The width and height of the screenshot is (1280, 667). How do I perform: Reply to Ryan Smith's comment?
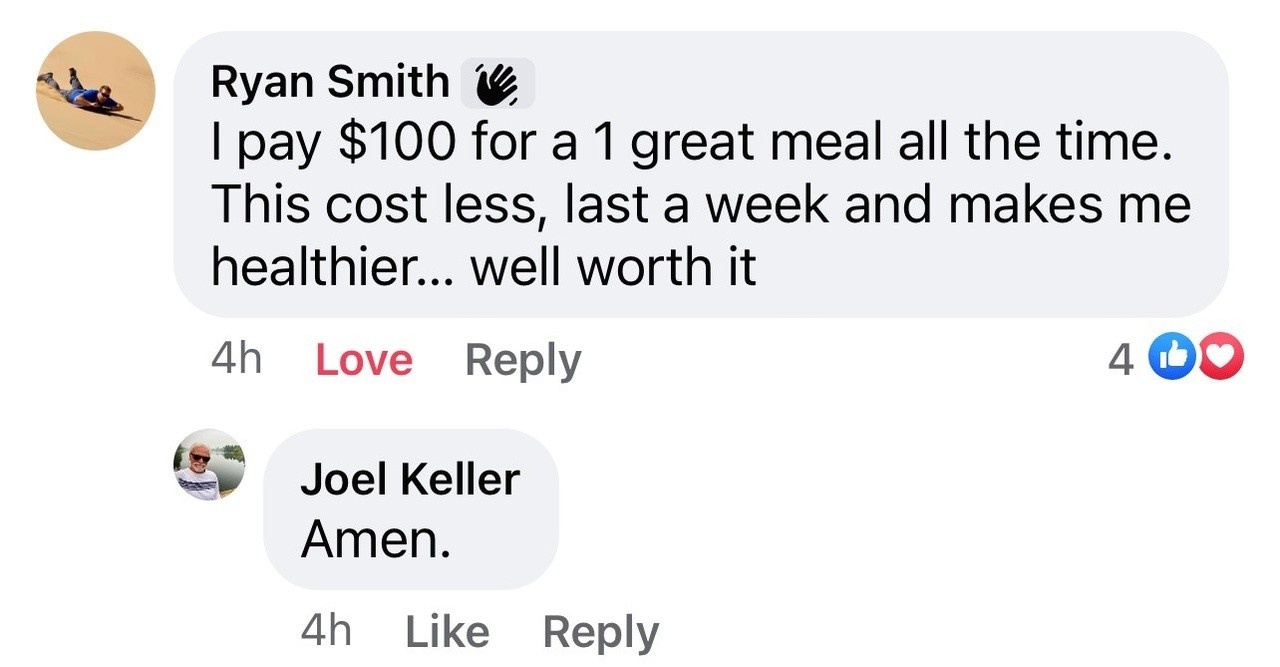pos(522,360)
